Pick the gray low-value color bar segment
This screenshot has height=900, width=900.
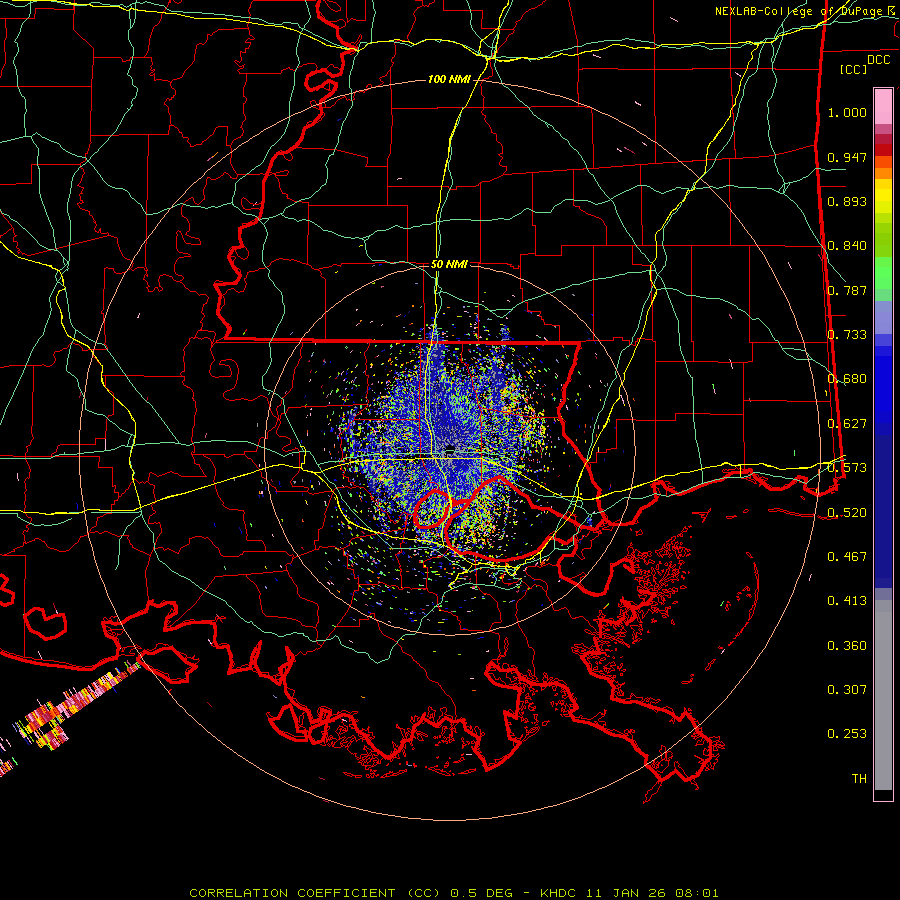click(x=883, y=695)
